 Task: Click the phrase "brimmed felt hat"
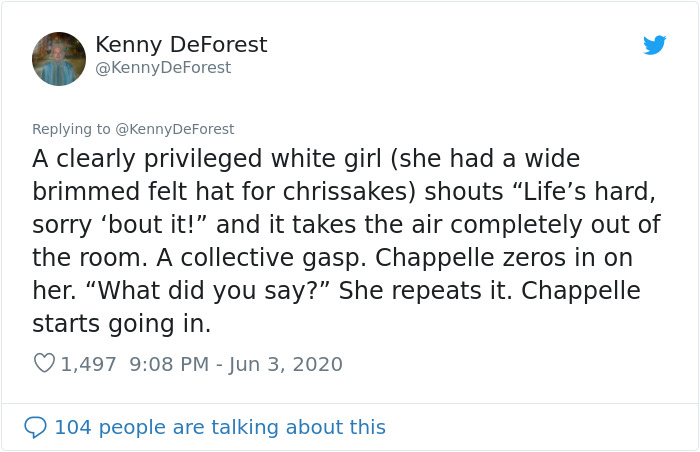(133, 192)
